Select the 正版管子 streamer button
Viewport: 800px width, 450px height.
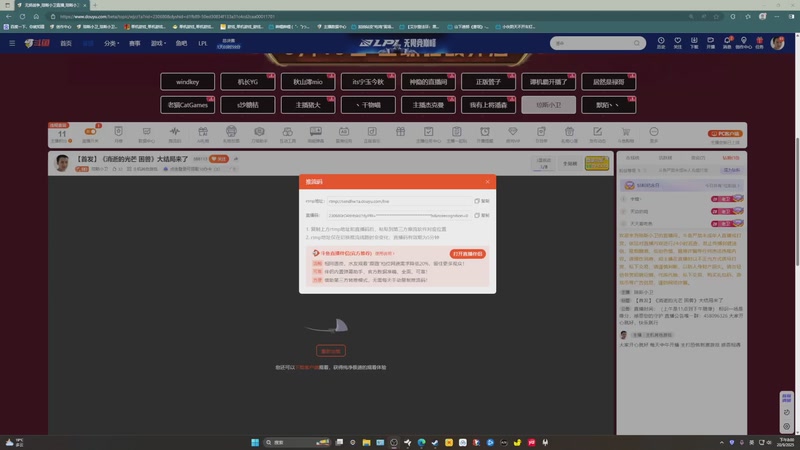click(488, 82)
